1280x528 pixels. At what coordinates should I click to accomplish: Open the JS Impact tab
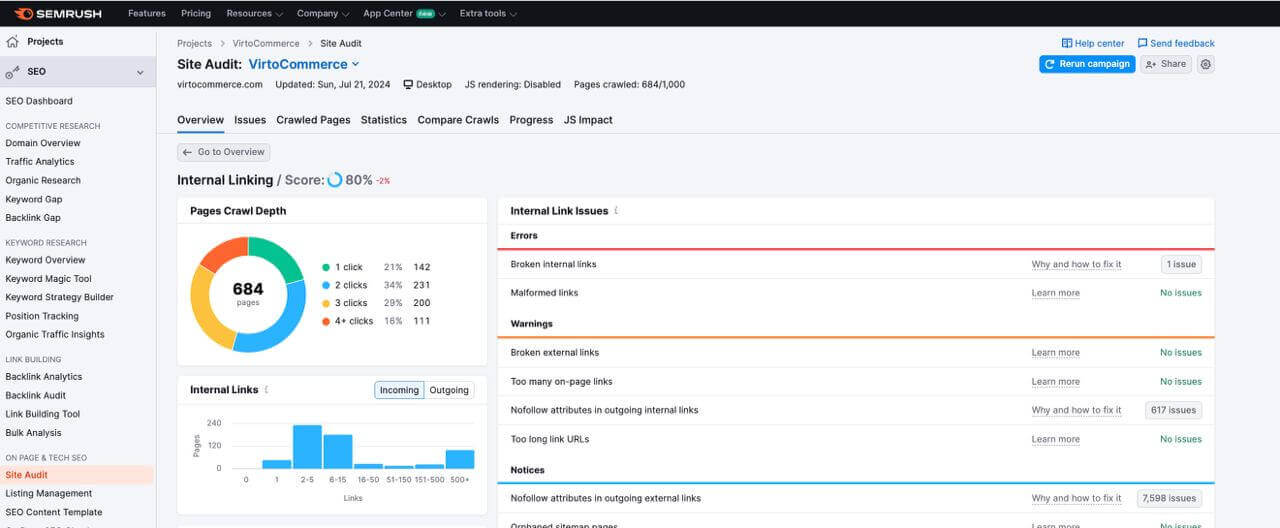click(x=588, y=120)
